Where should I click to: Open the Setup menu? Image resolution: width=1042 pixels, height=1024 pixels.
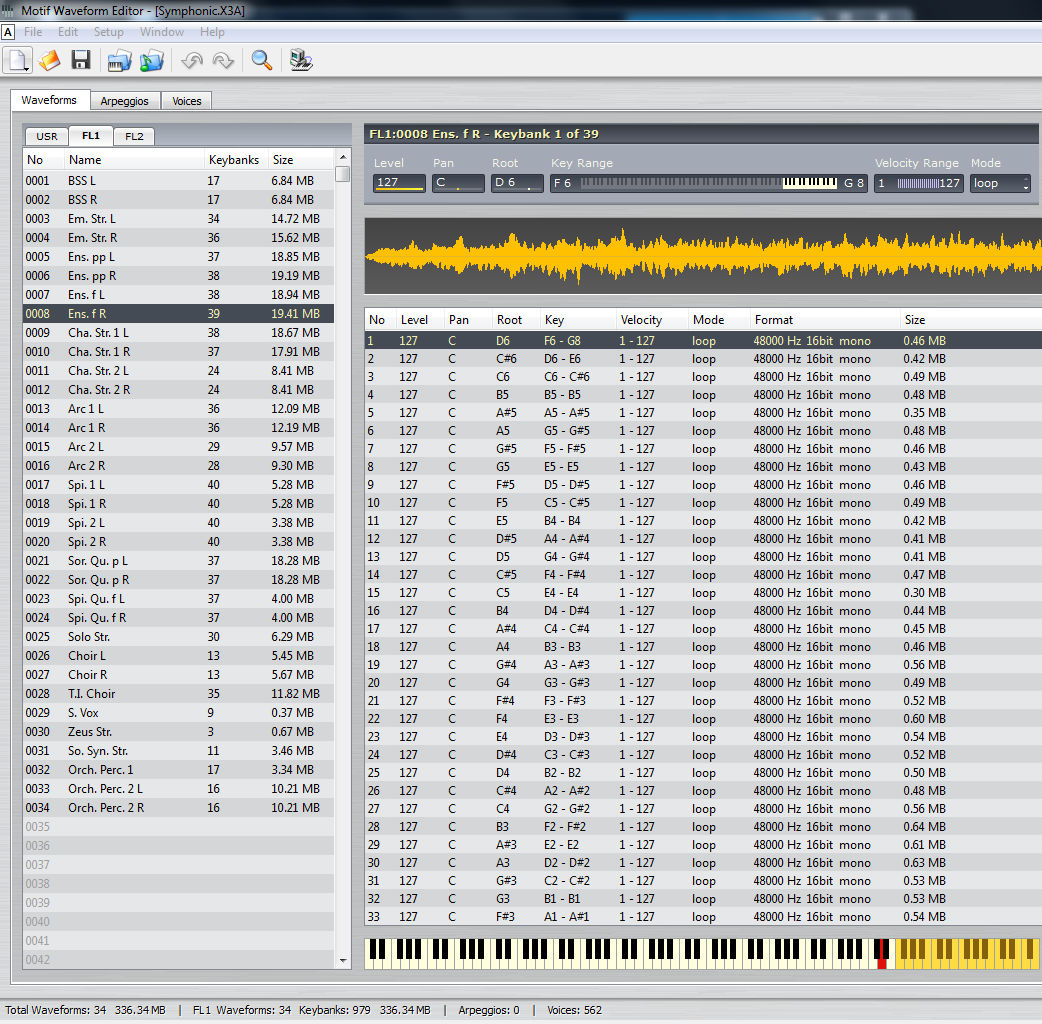pyautogui.click(x=108, y=32)
